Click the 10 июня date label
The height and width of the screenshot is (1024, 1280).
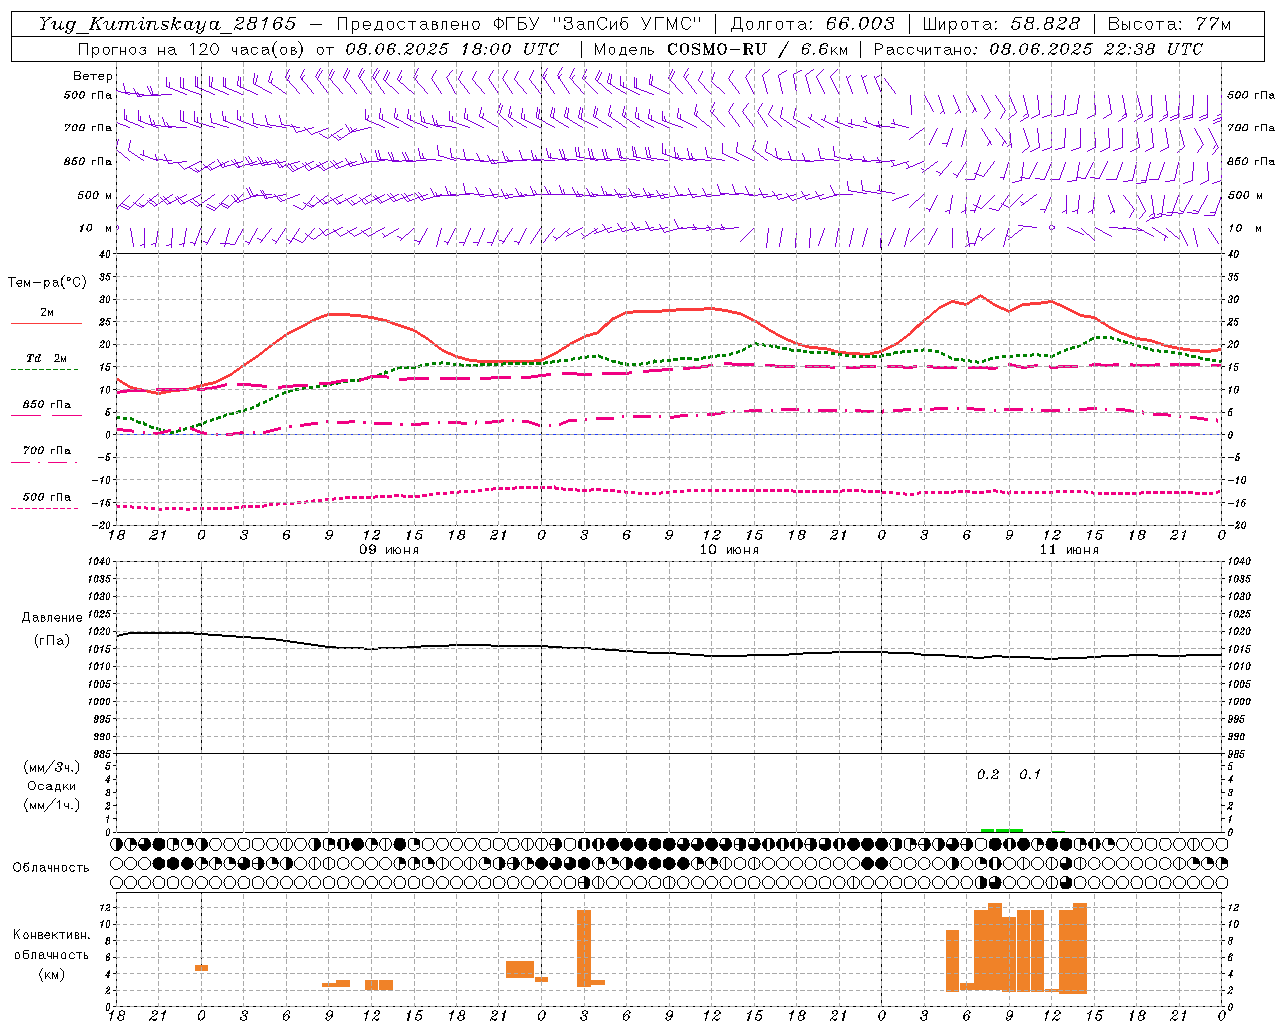728,550
